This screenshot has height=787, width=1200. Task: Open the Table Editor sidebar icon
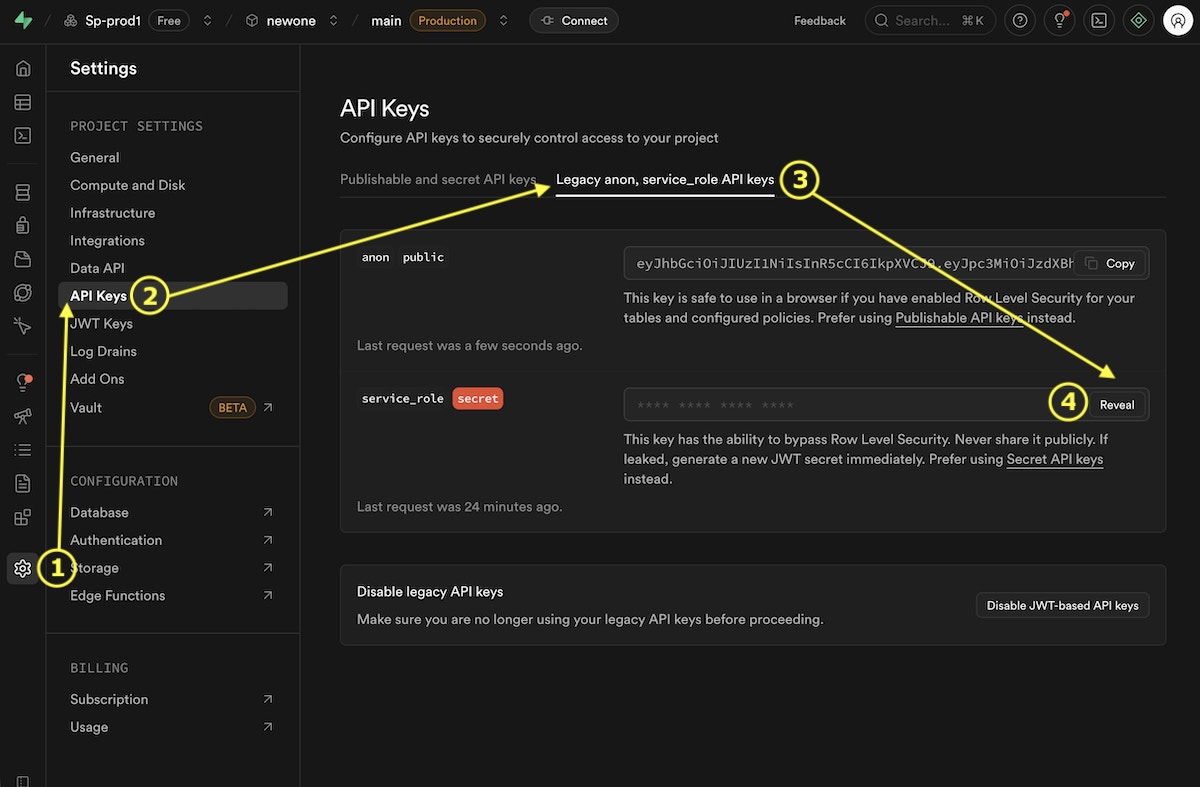[23, 102]
